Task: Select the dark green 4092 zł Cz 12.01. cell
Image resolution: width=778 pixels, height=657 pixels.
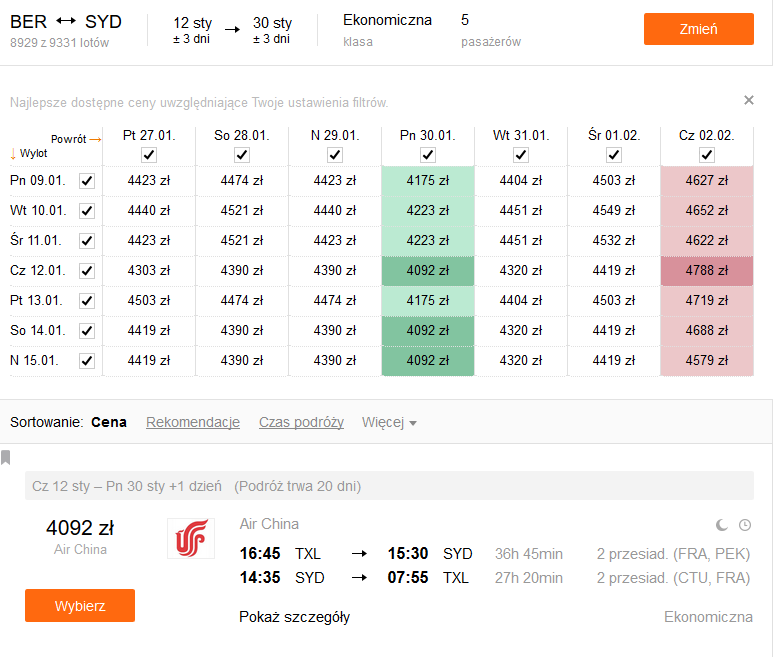Action: click(428, 270)
